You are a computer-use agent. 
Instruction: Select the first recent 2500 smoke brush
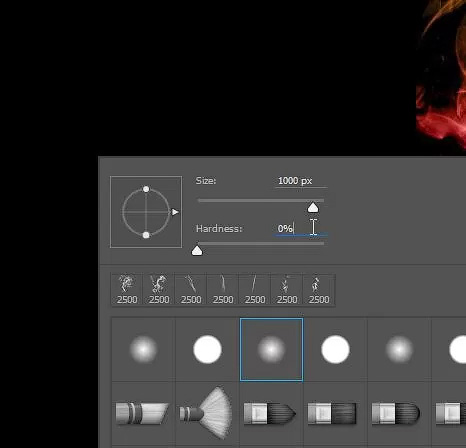[x=127, y=289]
